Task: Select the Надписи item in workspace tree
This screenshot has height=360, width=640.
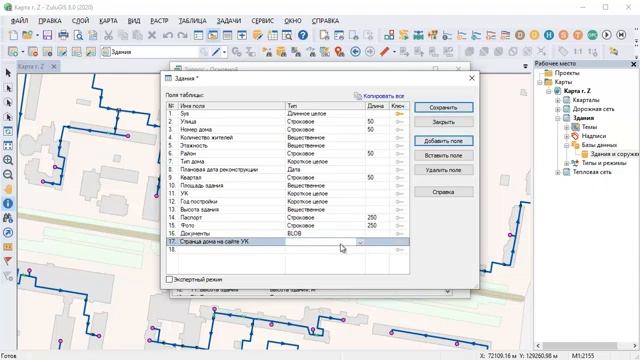Action: (593, 136)
